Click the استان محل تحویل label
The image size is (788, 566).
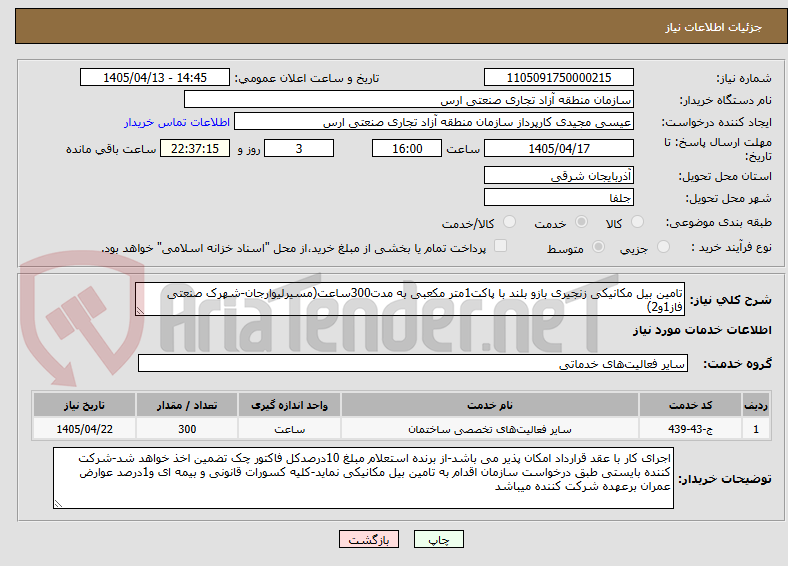tap(725, 176)
